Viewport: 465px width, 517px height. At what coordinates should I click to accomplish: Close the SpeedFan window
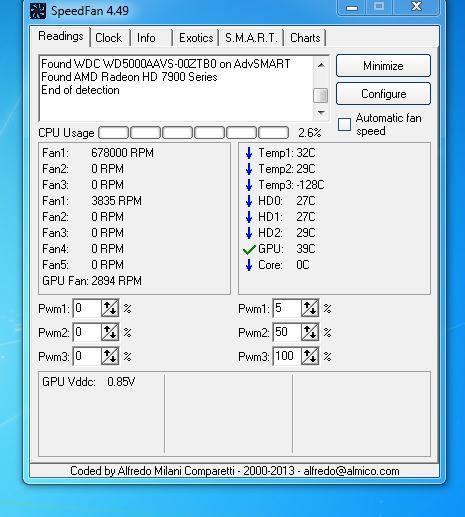[416, 7]
